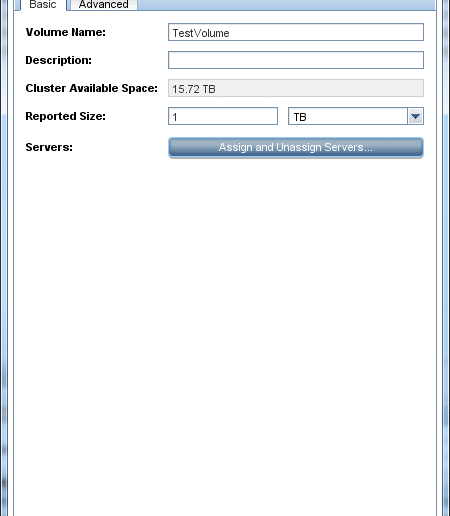Select the Reported Size label
The width and height of the screenshot is (450, 516).
(x=66, y=116)
